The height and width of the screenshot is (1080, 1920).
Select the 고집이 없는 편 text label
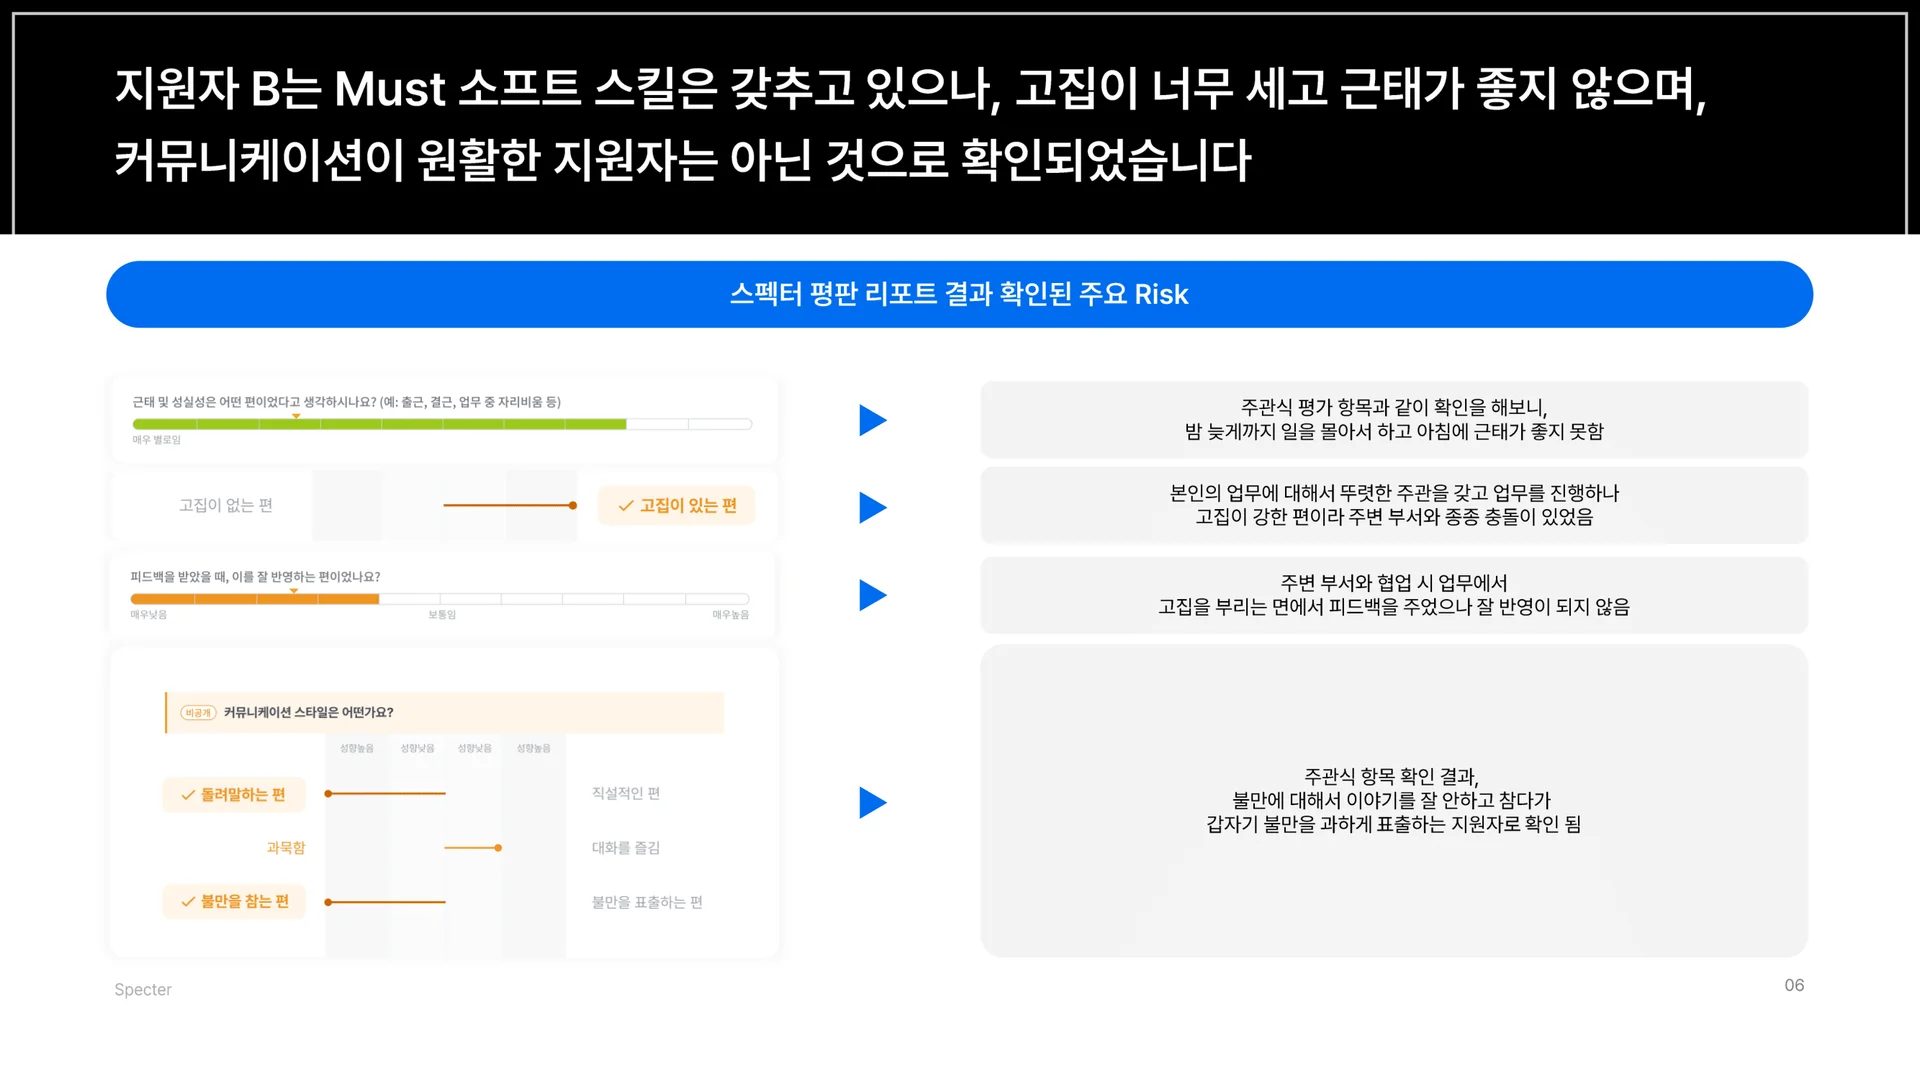[225, 505]
